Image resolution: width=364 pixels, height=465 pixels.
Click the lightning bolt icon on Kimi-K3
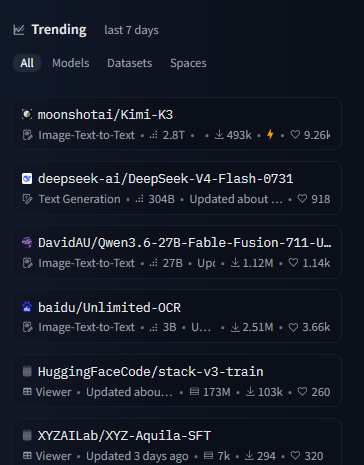pos(270,135)
